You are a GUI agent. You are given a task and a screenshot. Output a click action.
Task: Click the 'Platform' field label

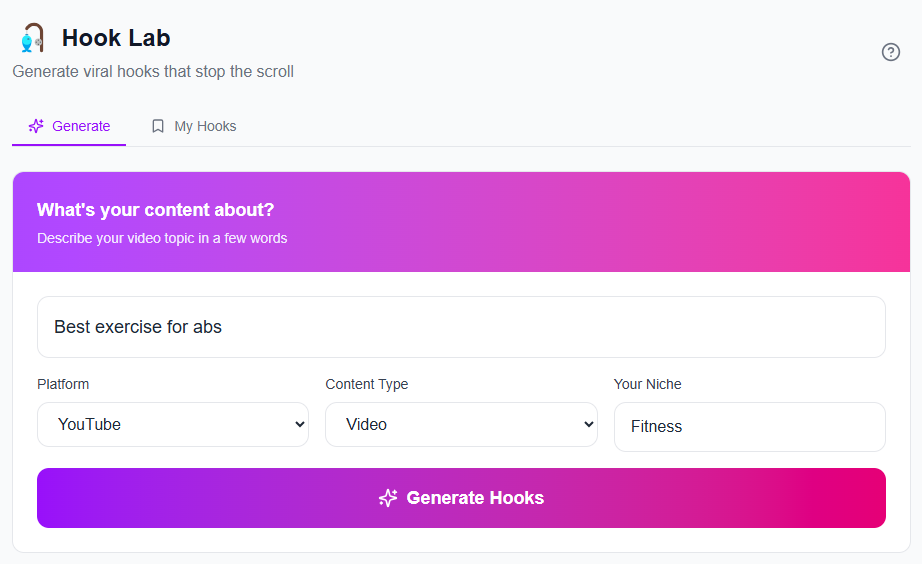click(63, 384)
